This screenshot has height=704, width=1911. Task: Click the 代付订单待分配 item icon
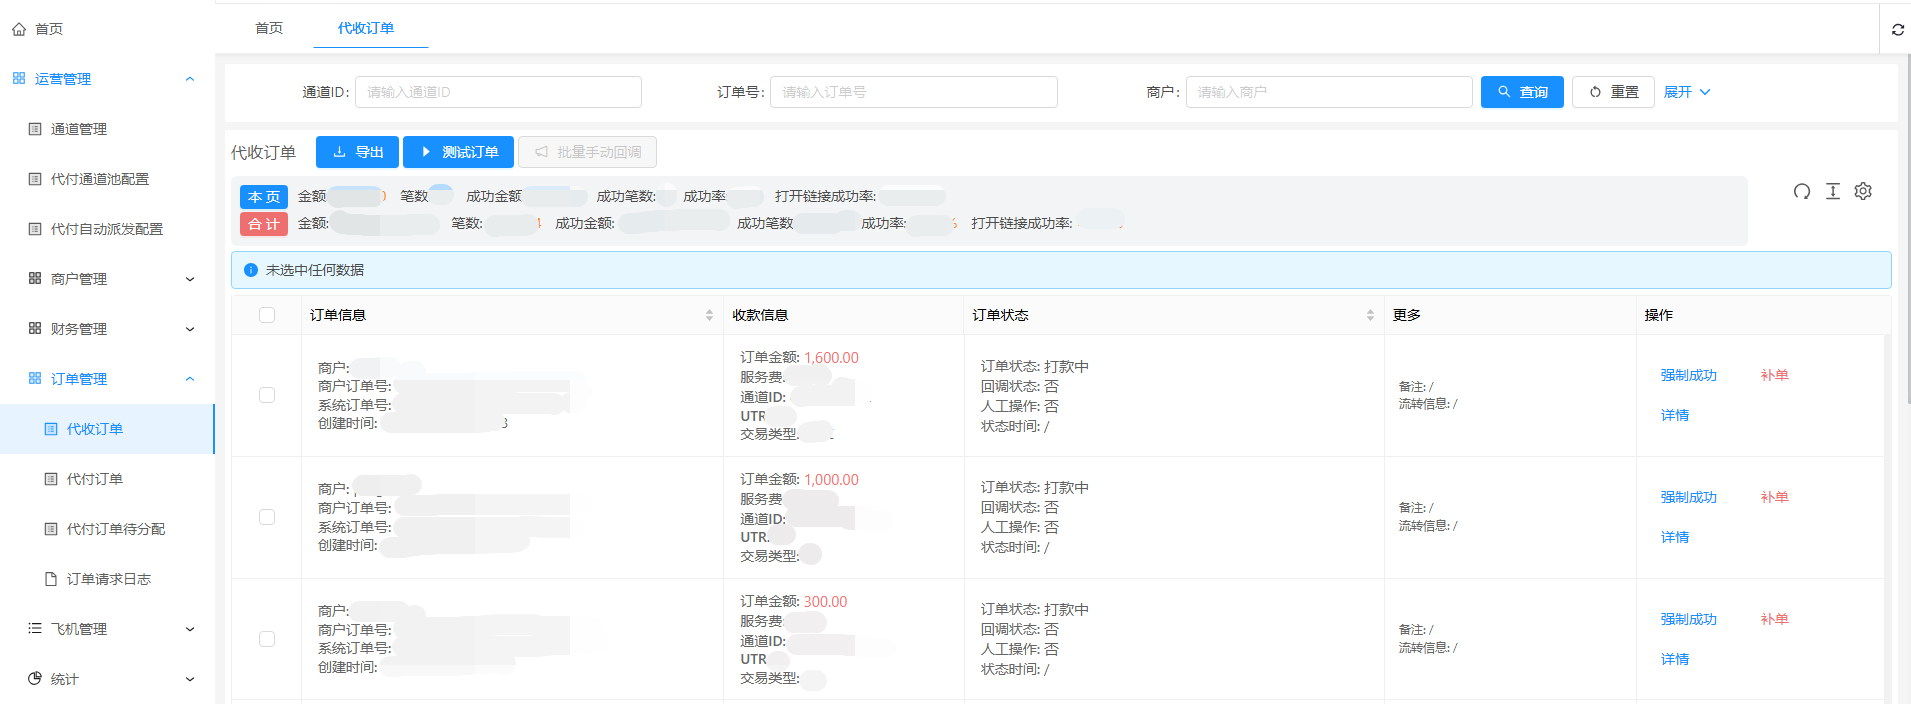click(51, 529)
